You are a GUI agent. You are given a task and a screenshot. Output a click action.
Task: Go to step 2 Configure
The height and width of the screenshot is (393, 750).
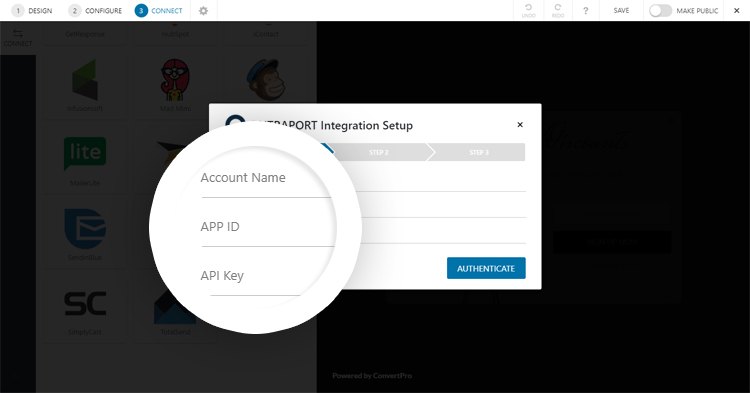(95, 11)
